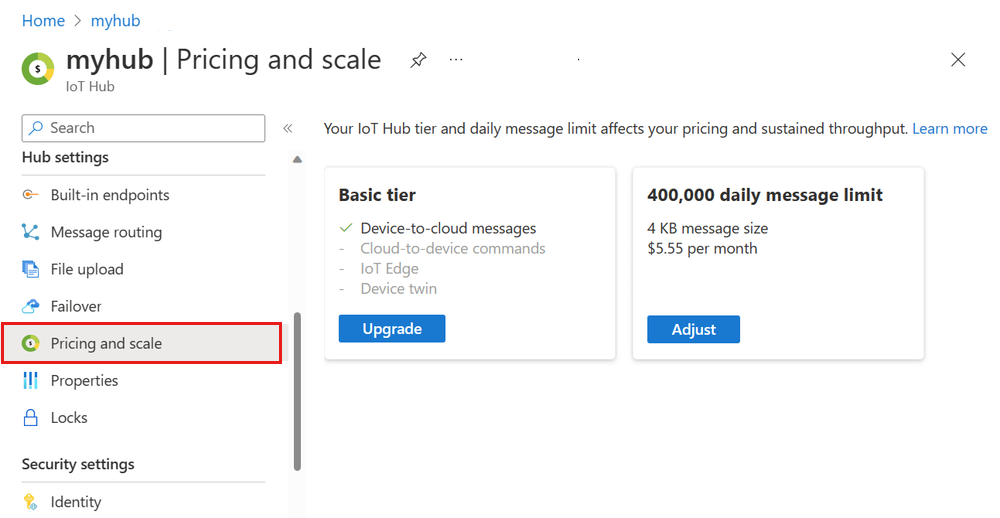
Task: Click the Adjust button
Action: click(x=693, y=329)
